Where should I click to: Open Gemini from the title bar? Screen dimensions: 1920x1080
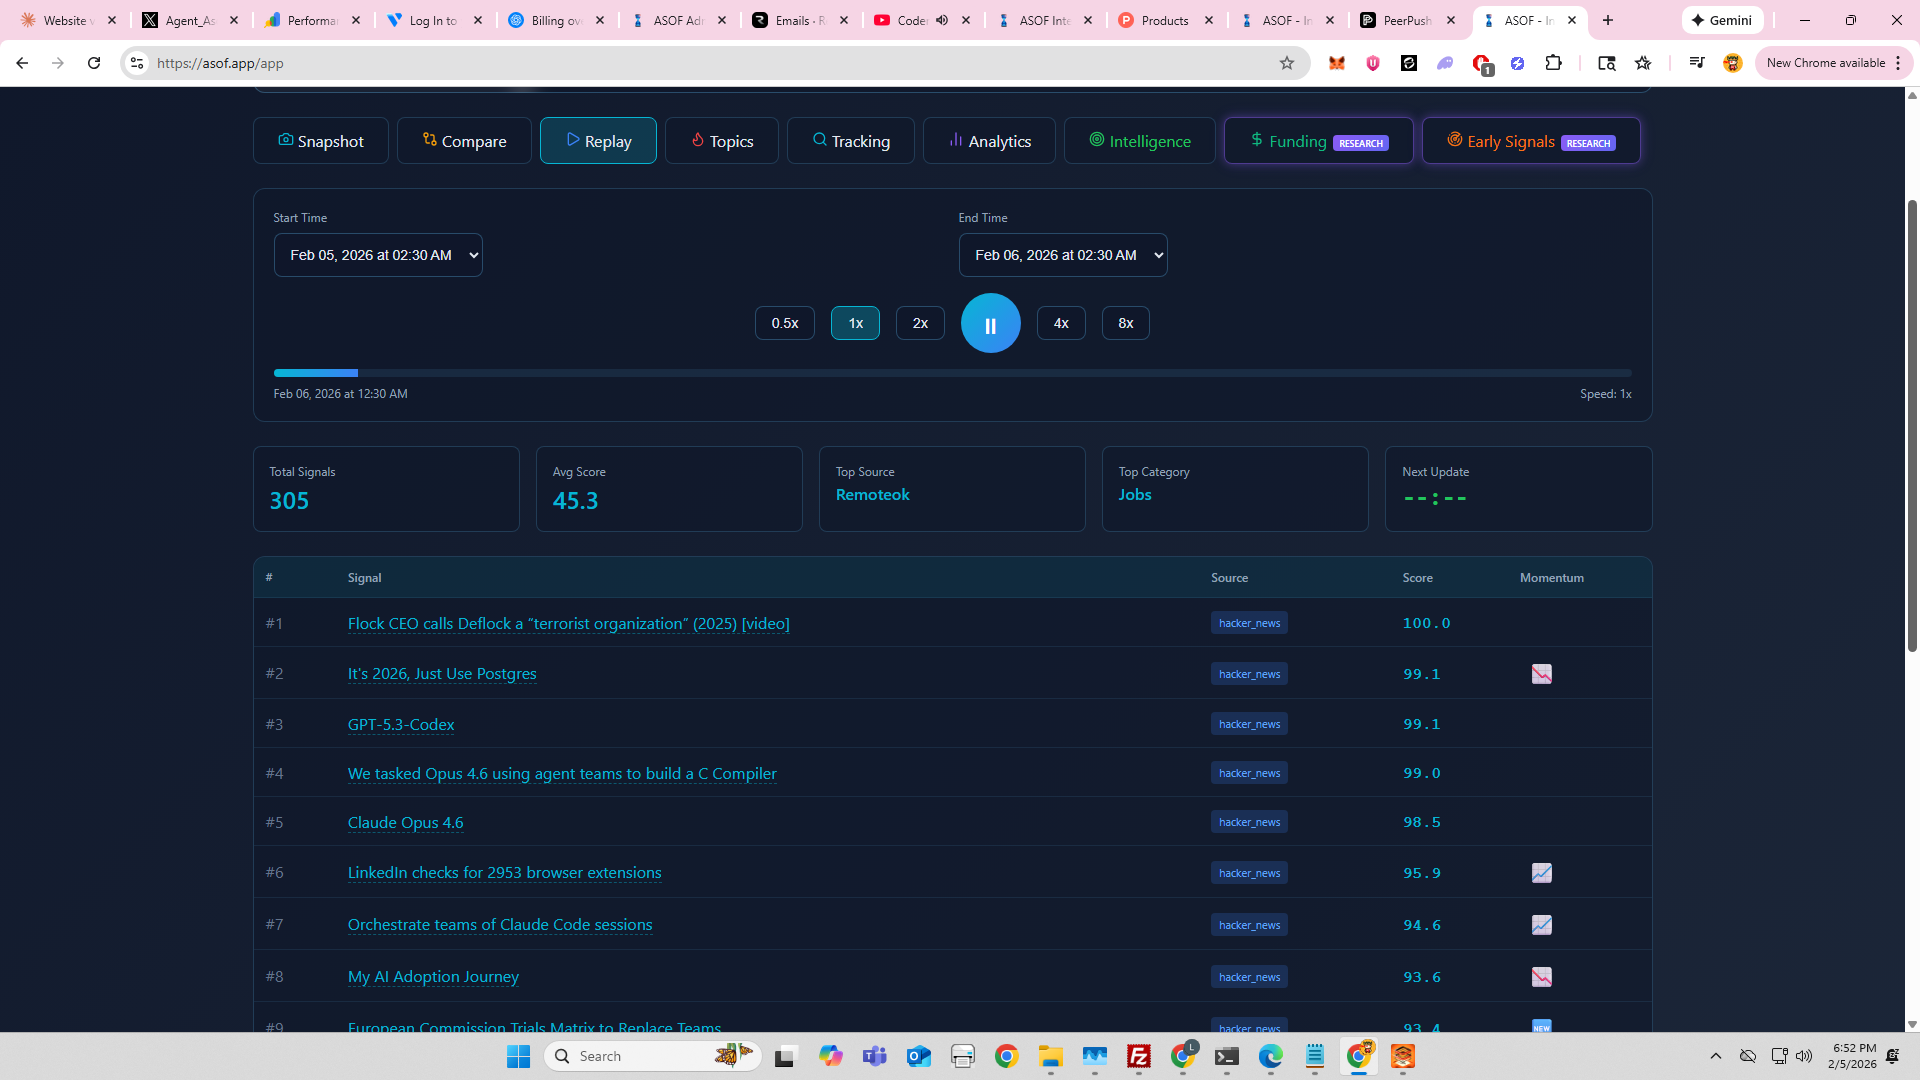point(1722,20)
